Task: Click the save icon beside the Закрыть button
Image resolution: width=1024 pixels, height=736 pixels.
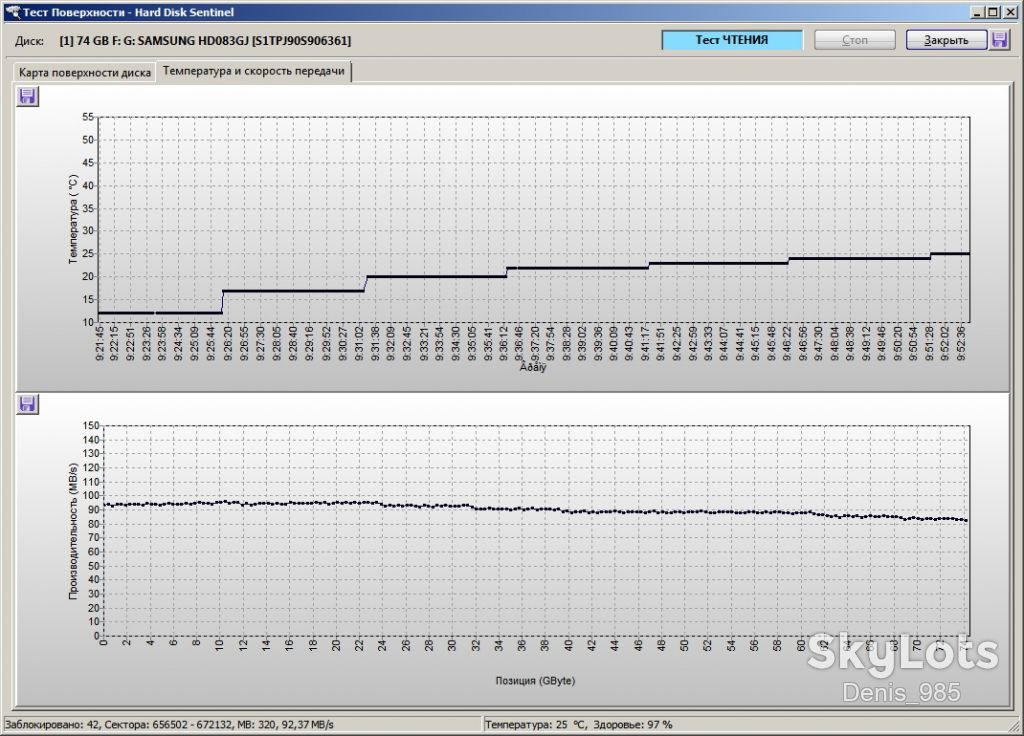Action: point(1000,40)
